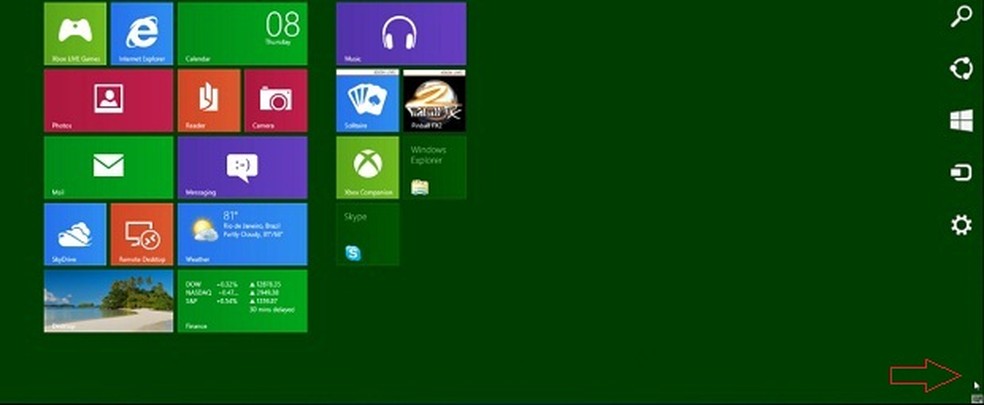Click the Start charm Windows logo
984x405 pixels.
click(x=961, y=120)
